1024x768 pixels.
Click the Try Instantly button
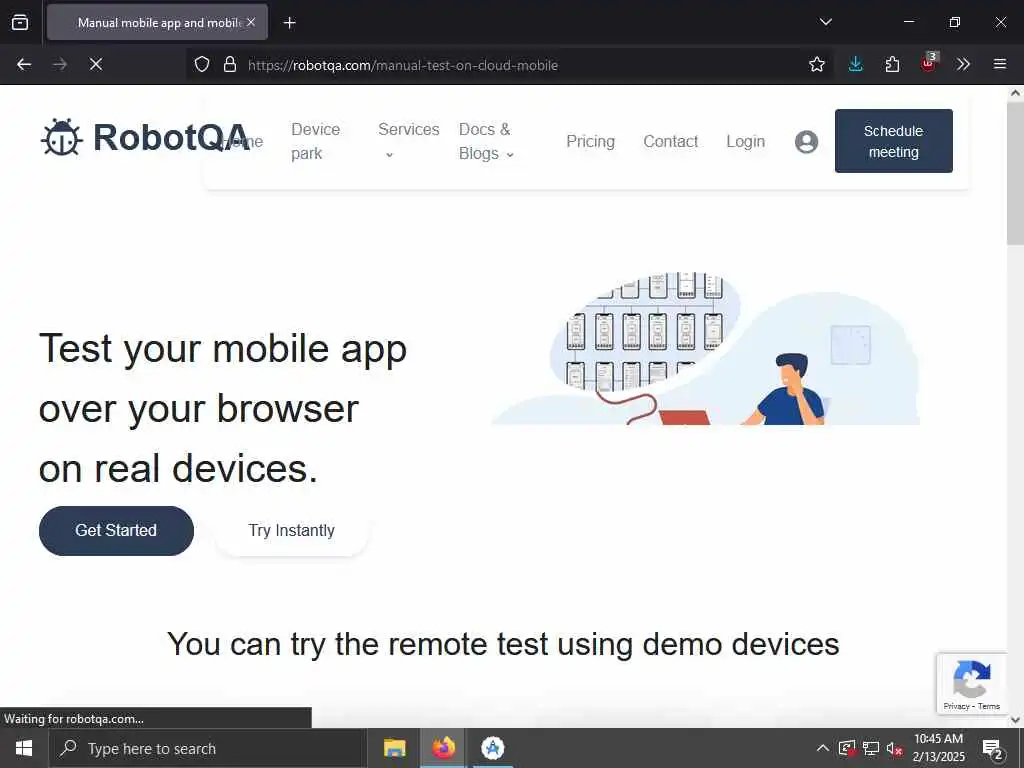coord(291,530)
